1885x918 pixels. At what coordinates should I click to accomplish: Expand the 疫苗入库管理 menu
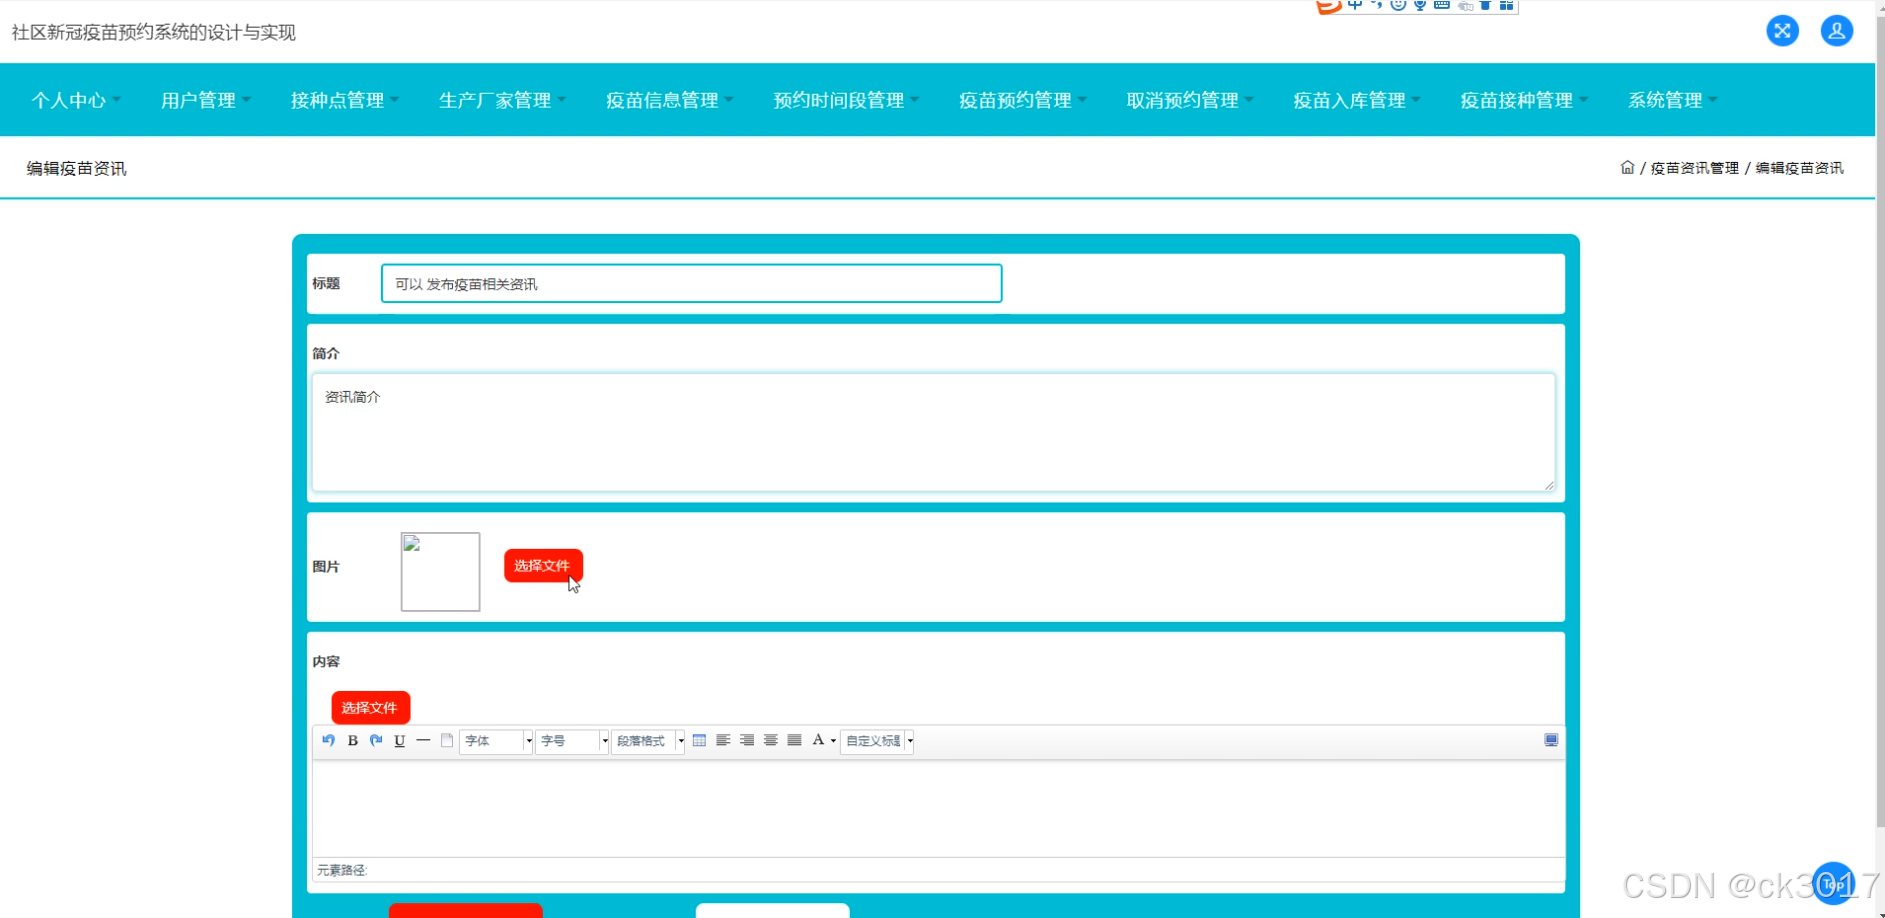(x=1356, y=100)
